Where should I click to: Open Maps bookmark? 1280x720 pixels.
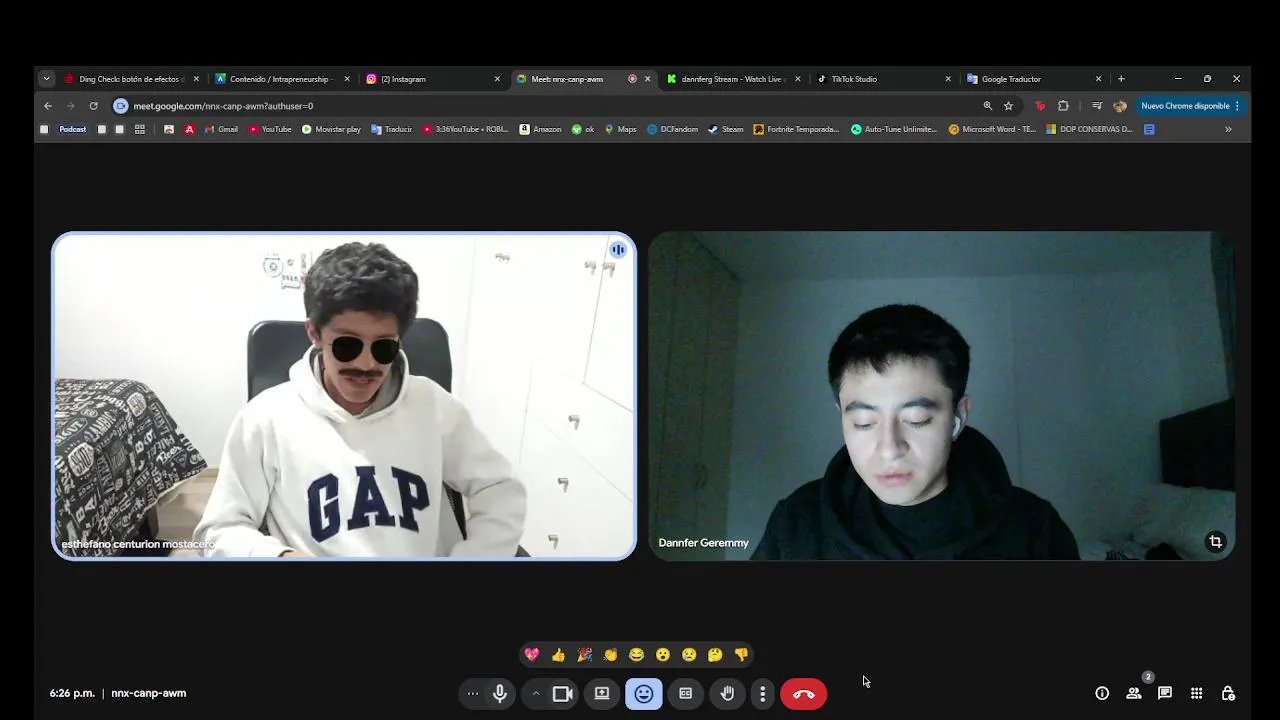(x=620, y=129)
